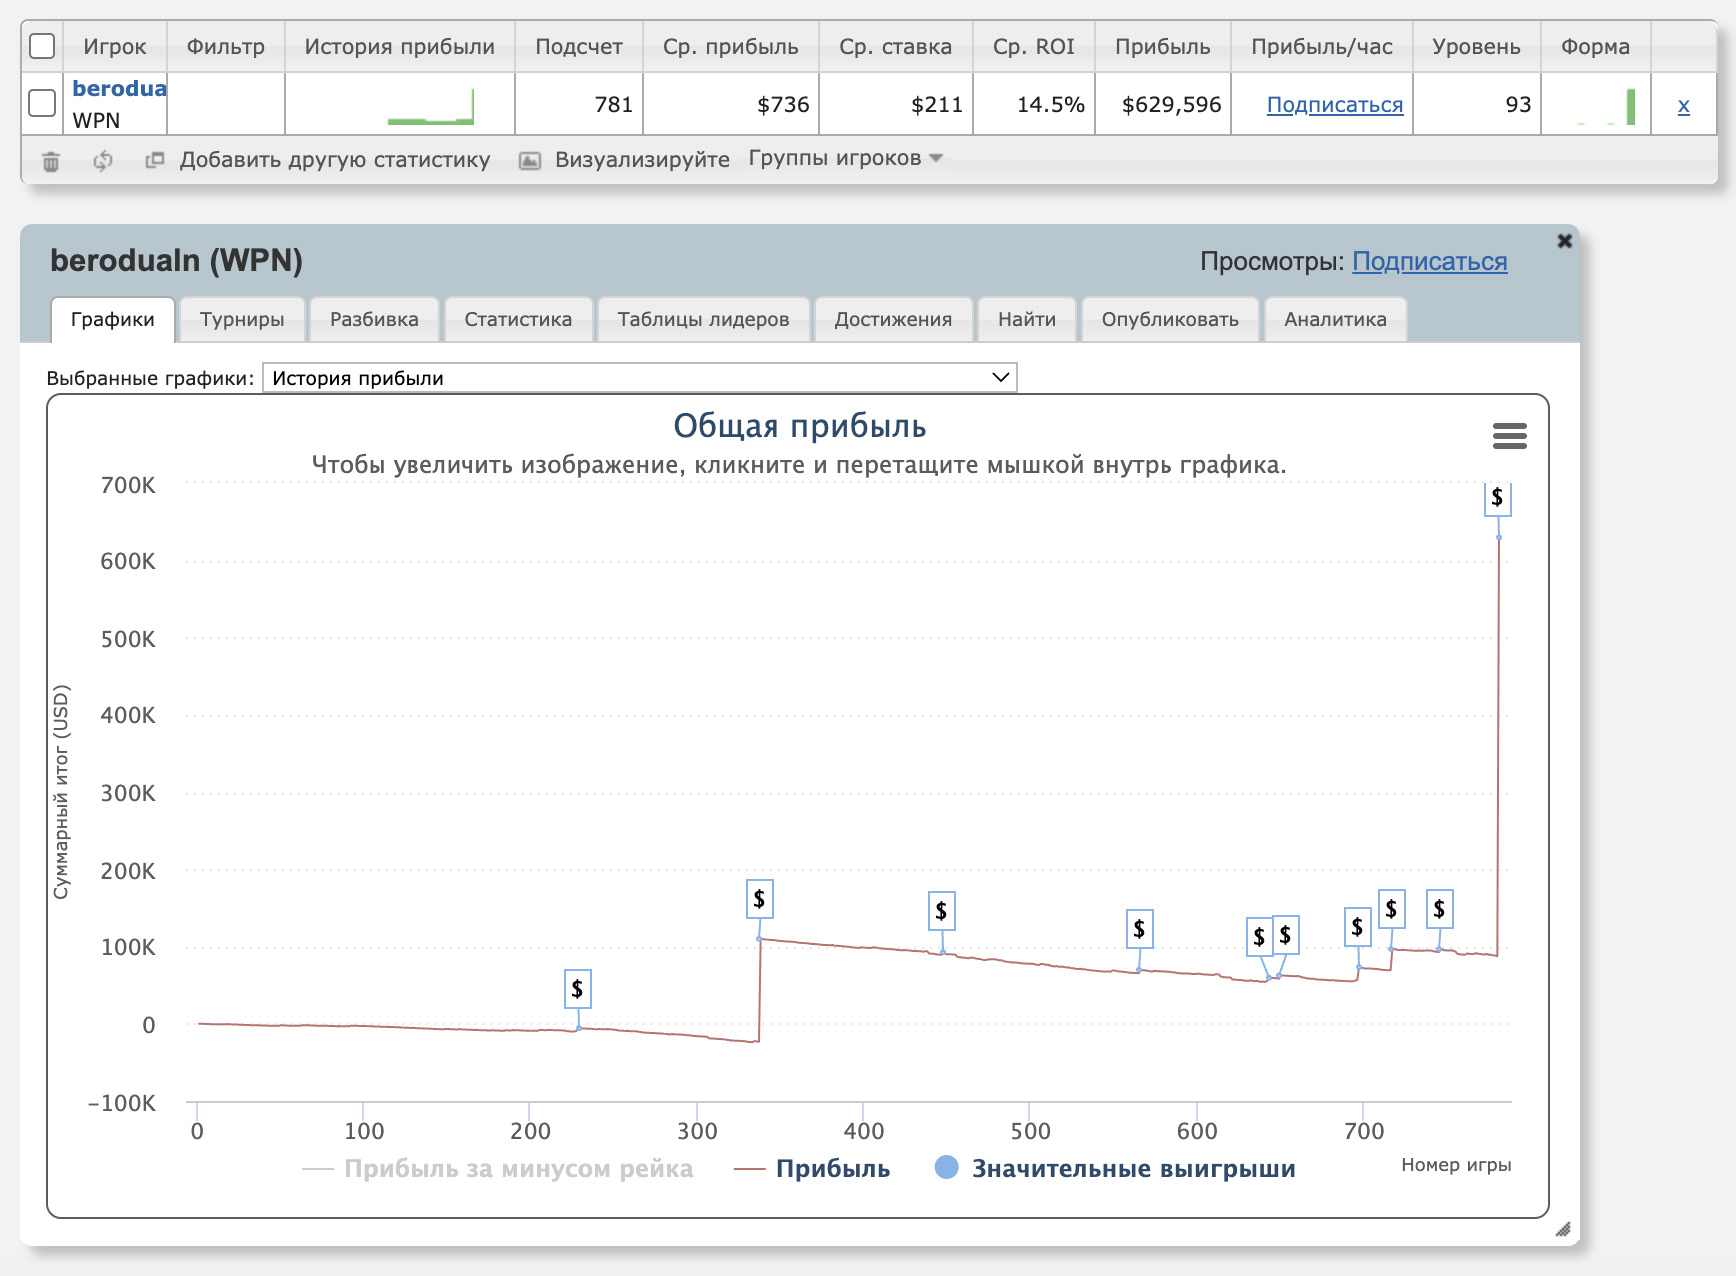Viewport: 1736px width, 1276px height.
Task: Click the Подписаться link next to Просмотры
Action: click(x=1429, y=262)
